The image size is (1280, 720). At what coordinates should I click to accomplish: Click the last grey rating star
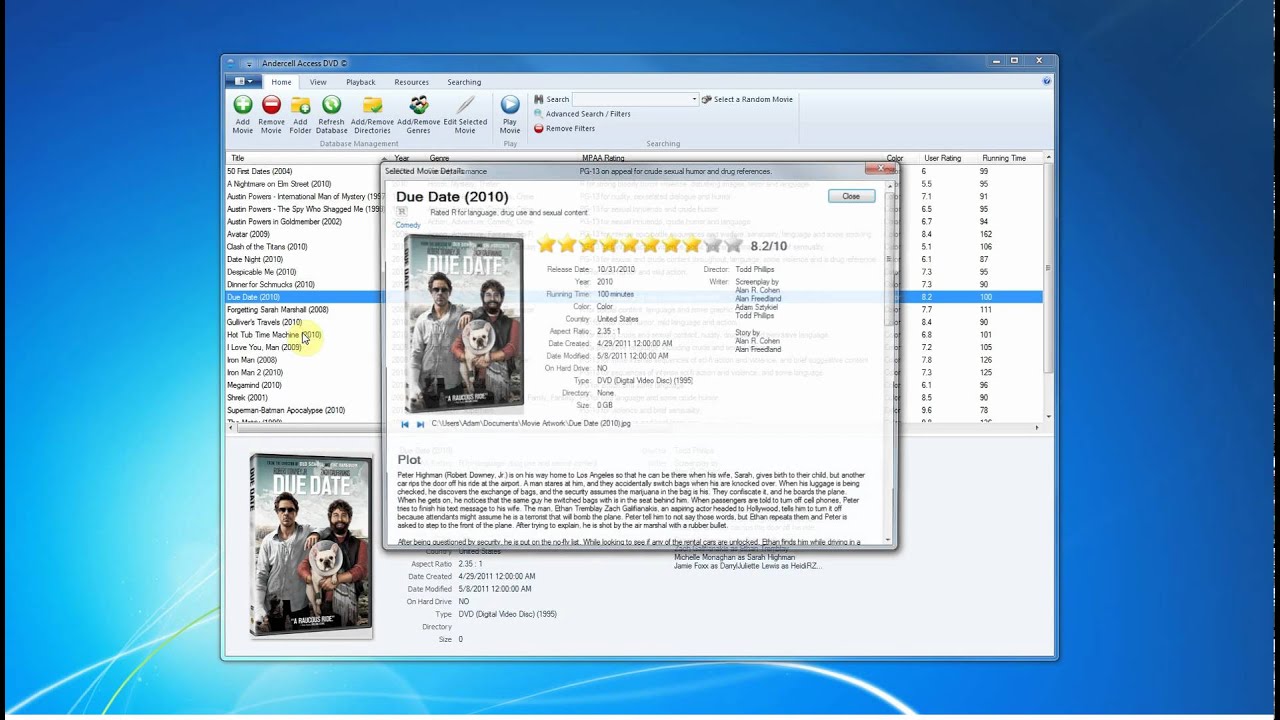coord(734,244)
